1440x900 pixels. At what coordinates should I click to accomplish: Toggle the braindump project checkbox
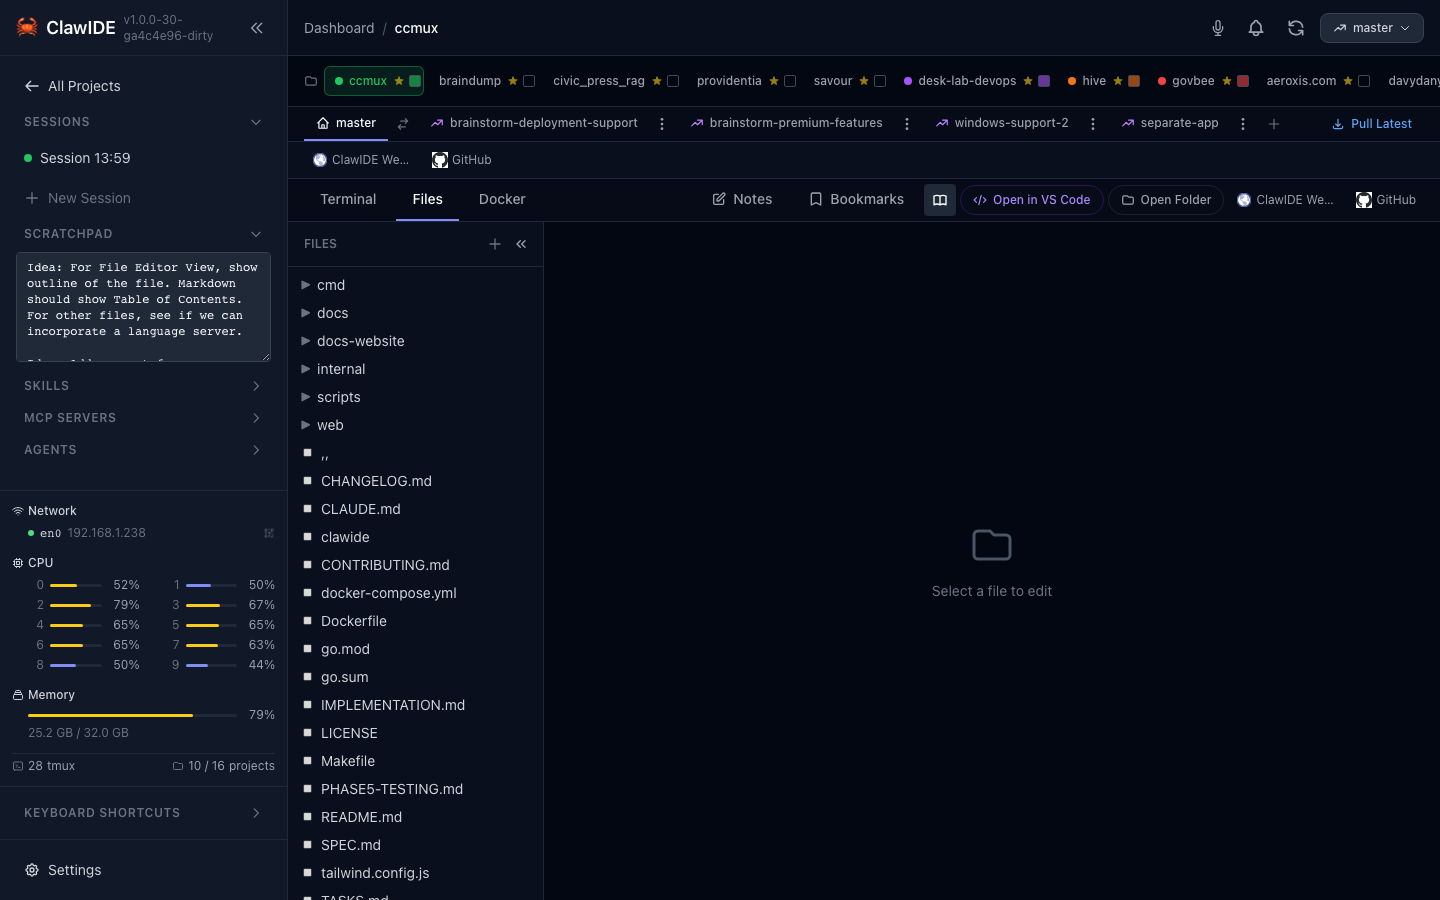point(528,81)
